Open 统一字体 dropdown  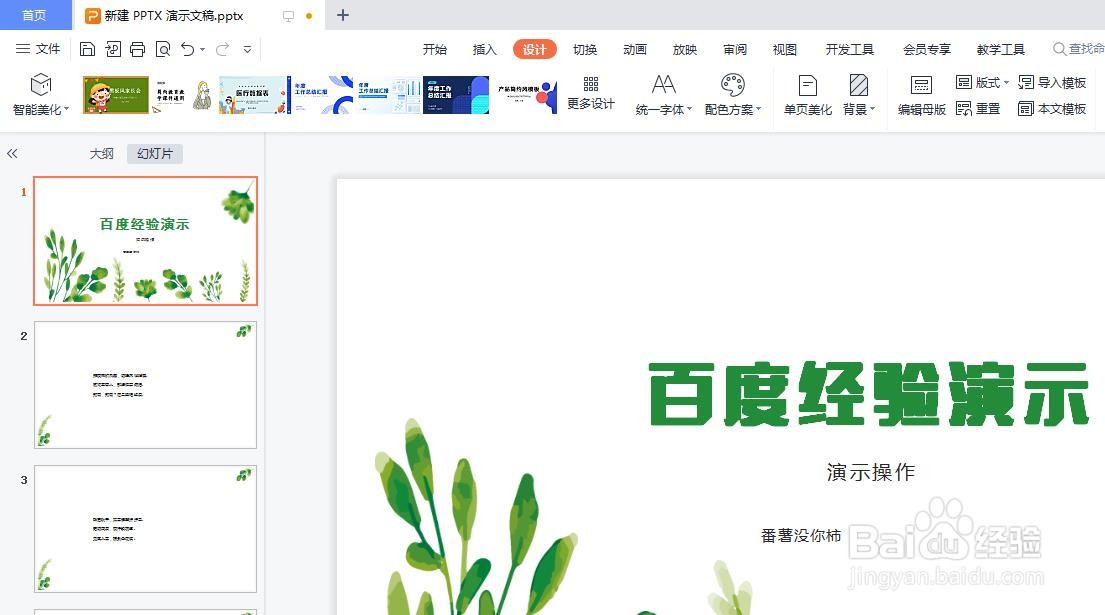coord(664,94)
